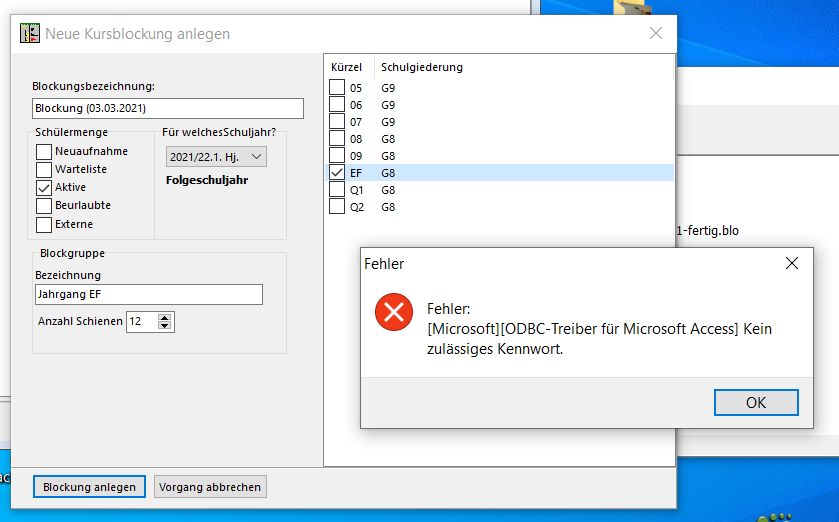Uncheck the EF year group checkbox

(337, 173)
